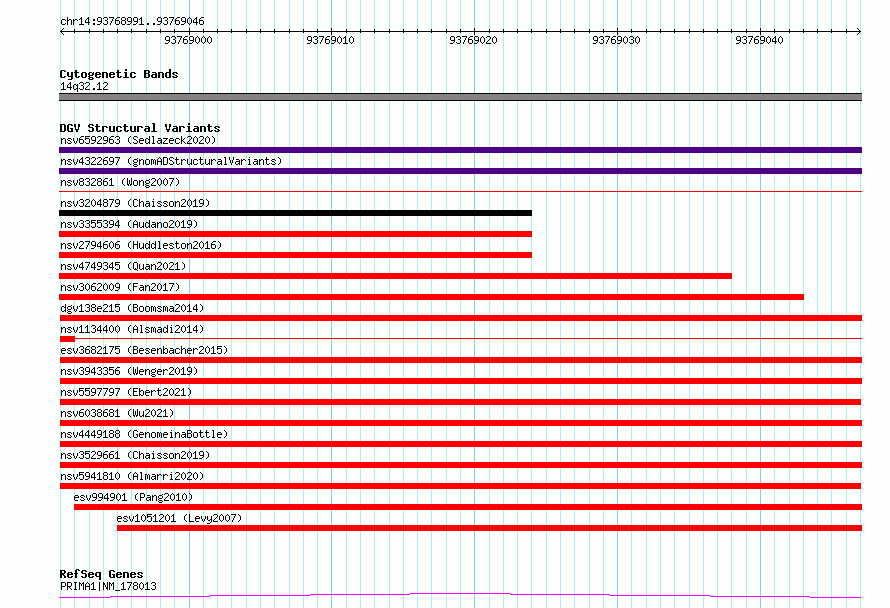Open the esv994901 (Pang2010) label

pyautogui.click(x=133, y=497)
